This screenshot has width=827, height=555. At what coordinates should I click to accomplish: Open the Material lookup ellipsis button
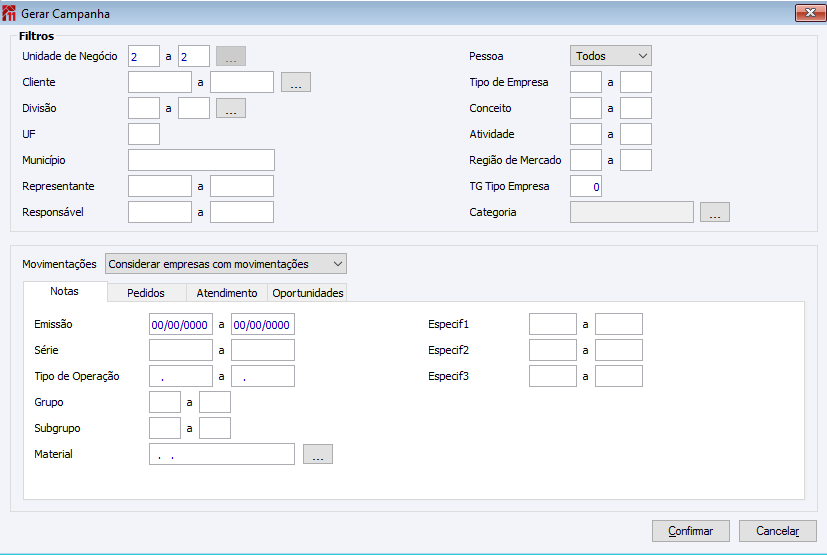pos(317,454)
